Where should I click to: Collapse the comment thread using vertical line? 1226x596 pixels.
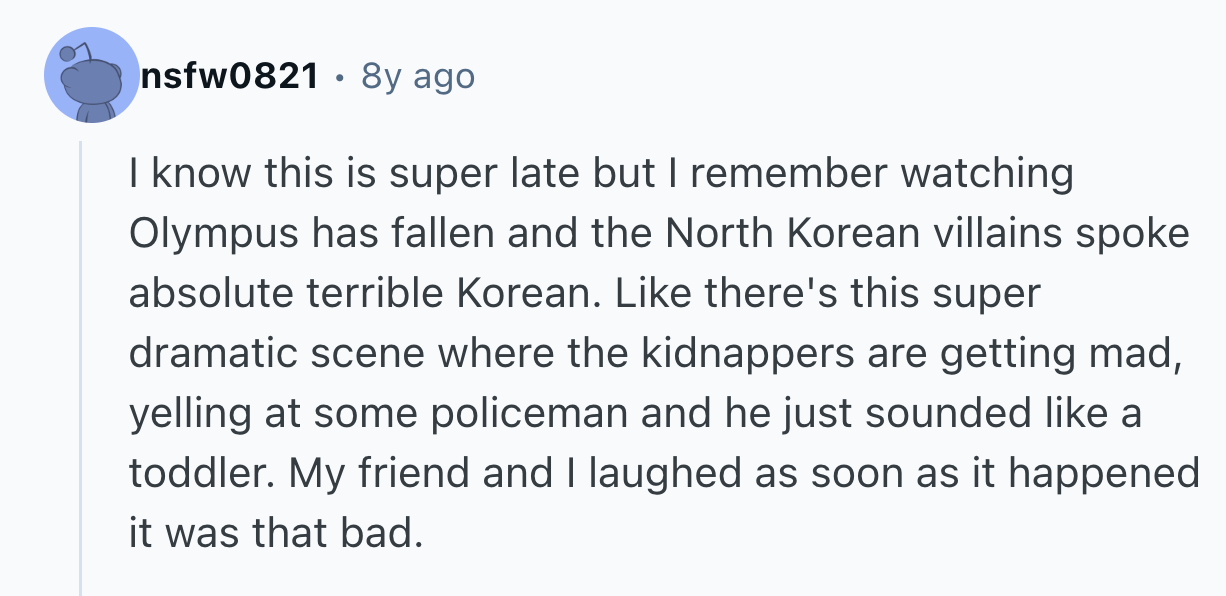point(81,370)
